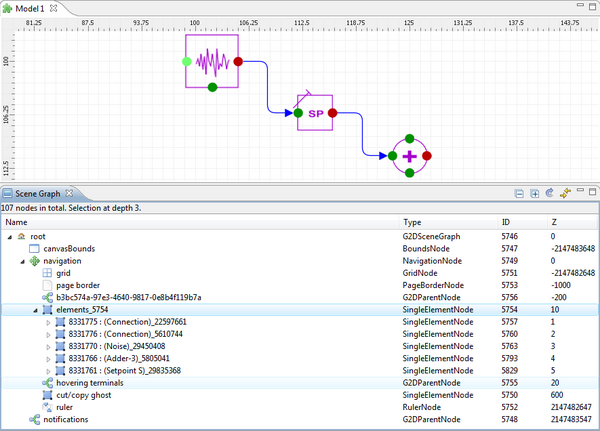Click the light green terminal left of Noise block

click(187, 62)
